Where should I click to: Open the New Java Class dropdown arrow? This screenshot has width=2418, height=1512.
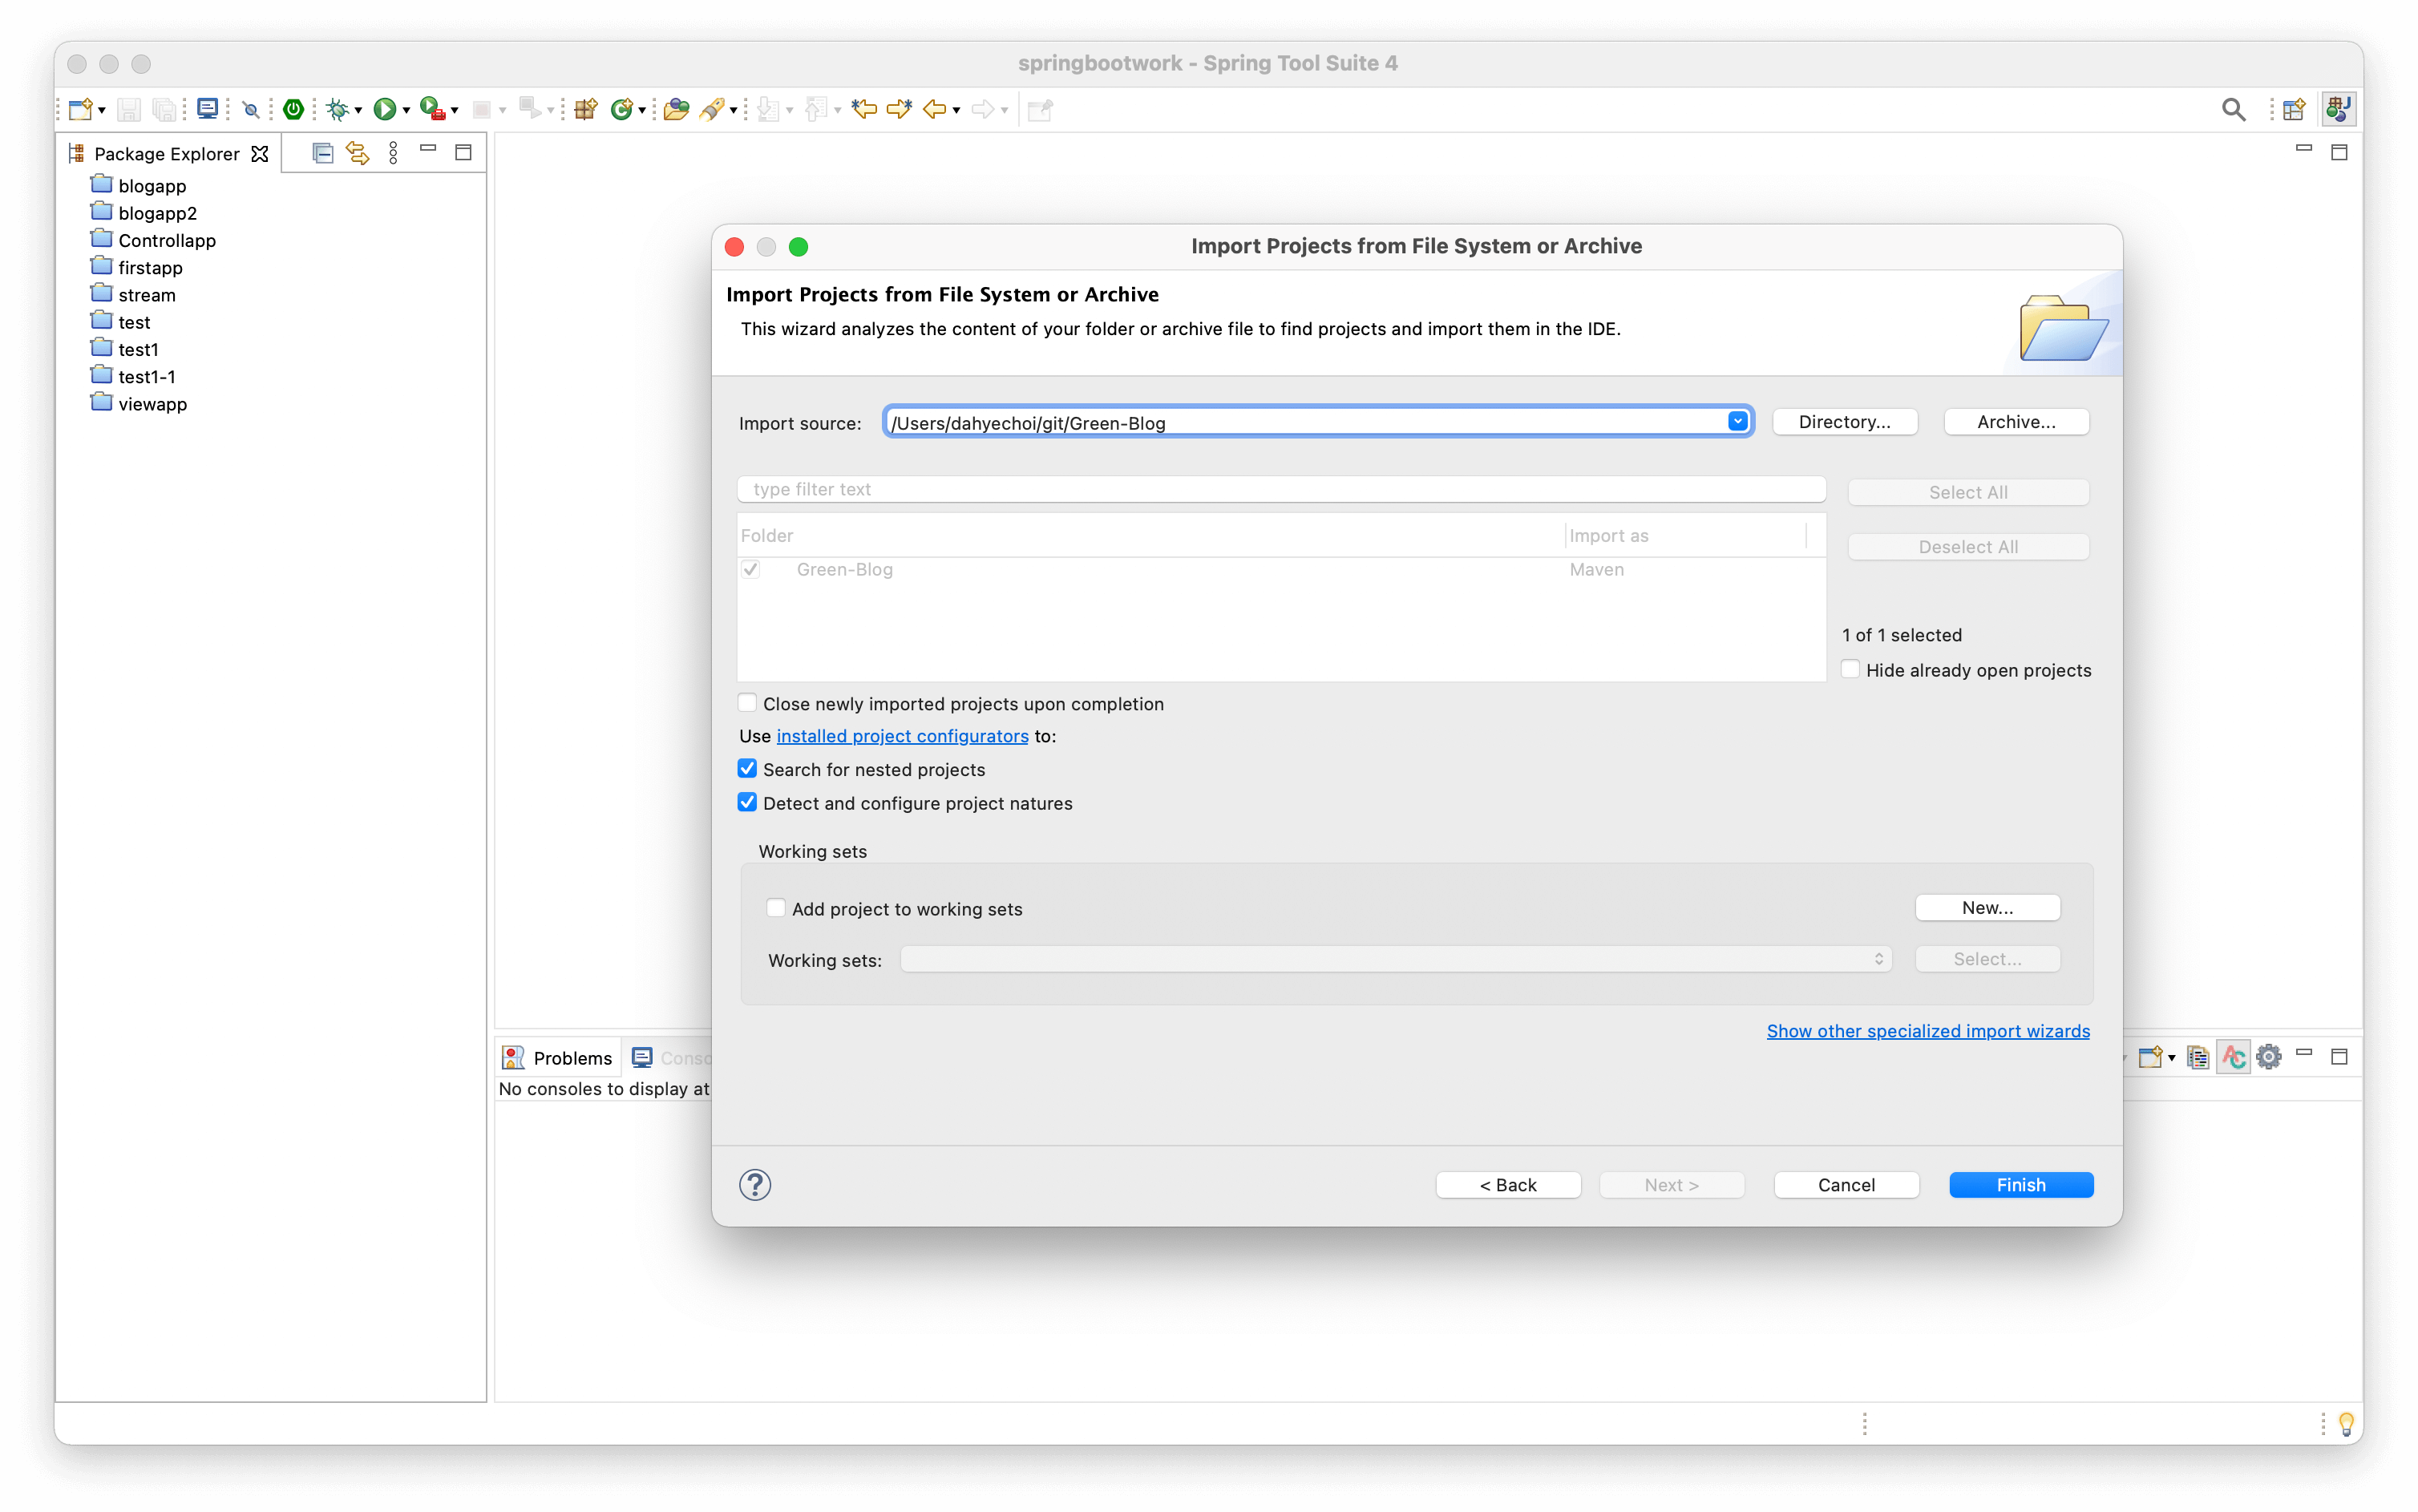[x=642, y=110]
